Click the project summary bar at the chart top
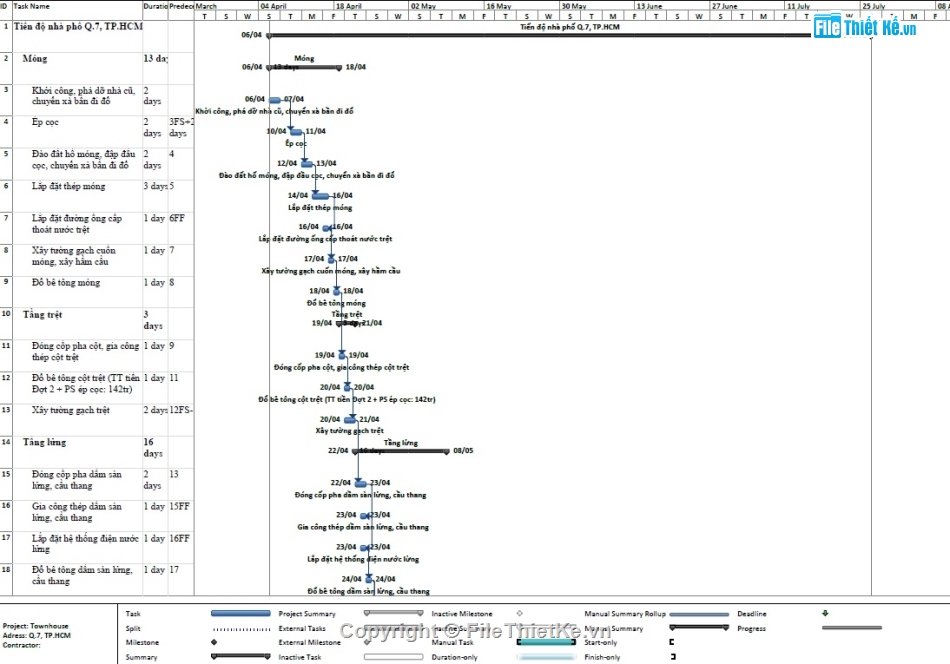Image resolution: width=950 pixels, height=664 pixels. 539,35
